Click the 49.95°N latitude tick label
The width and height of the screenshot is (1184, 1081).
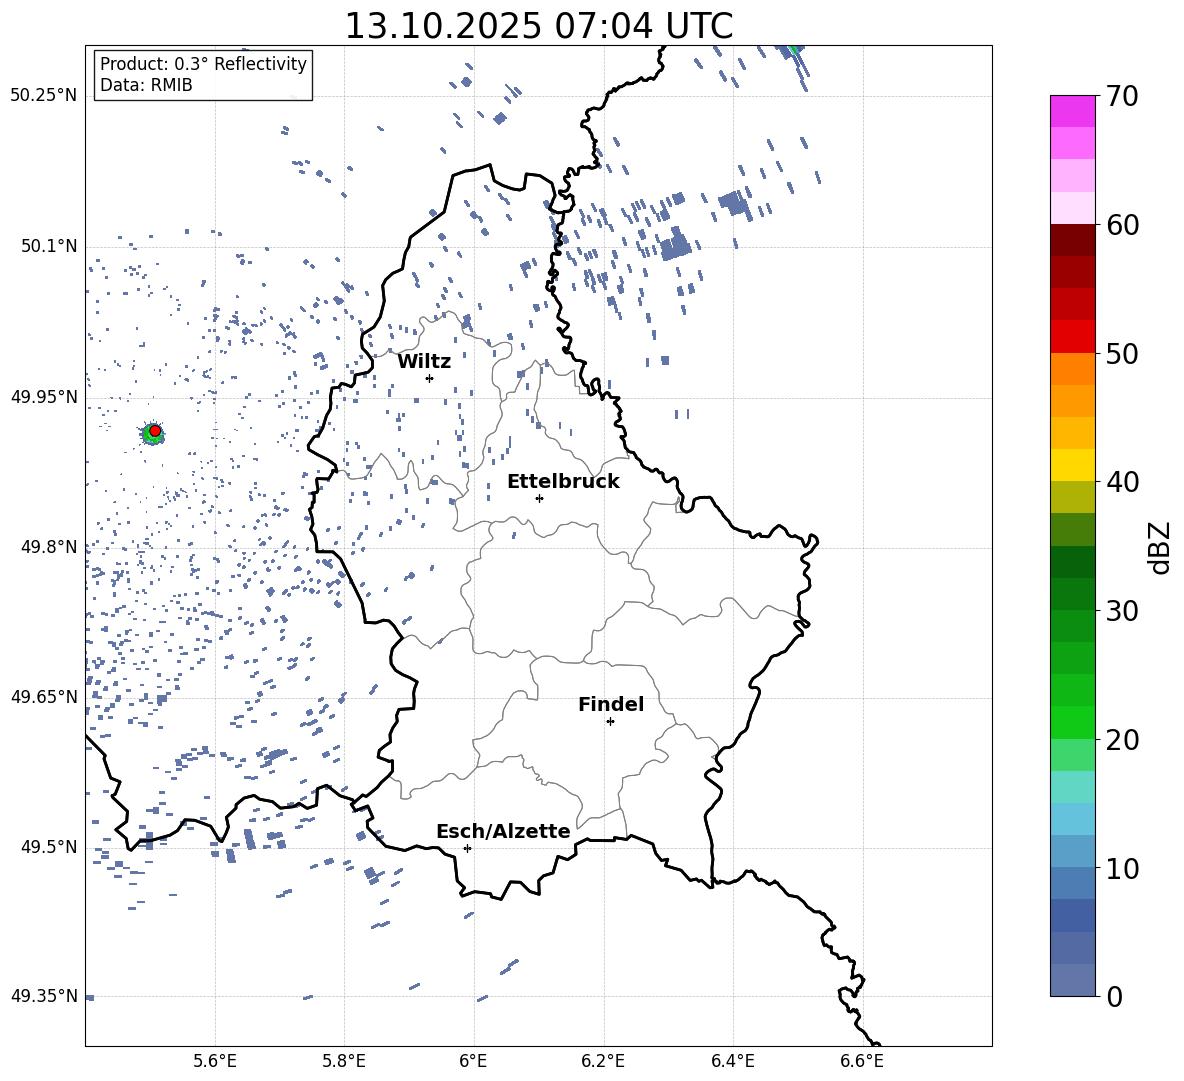coord(44,397)
